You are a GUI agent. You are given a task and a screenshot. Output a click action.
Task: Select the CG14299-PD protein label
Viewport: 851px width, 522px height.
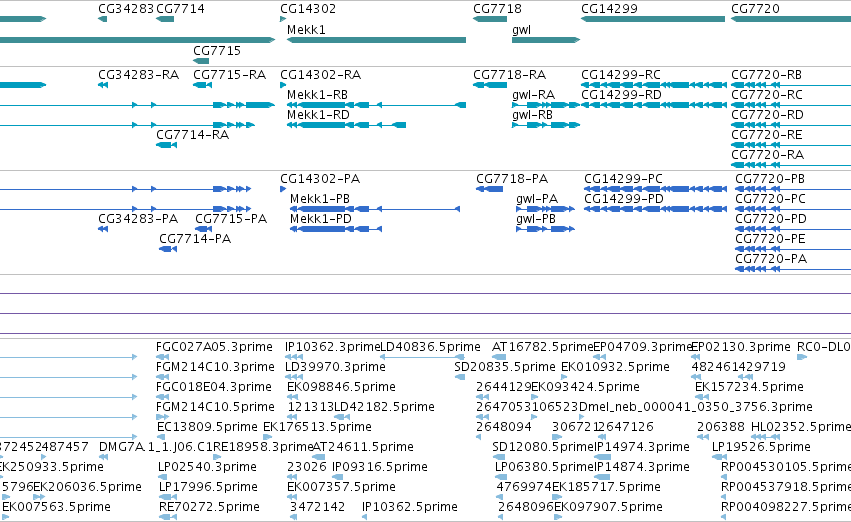(x=624, y=199)
